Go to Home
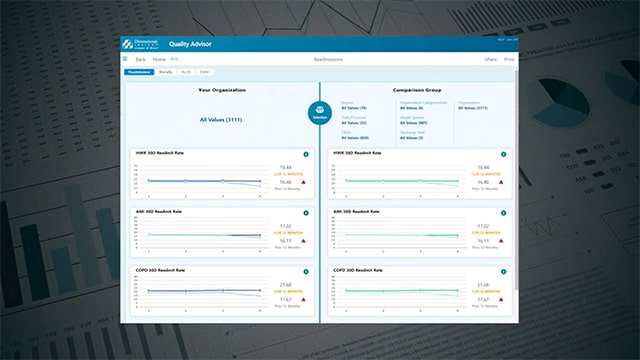The height and width of the screenshot is (360, 640). pos(159,60)
